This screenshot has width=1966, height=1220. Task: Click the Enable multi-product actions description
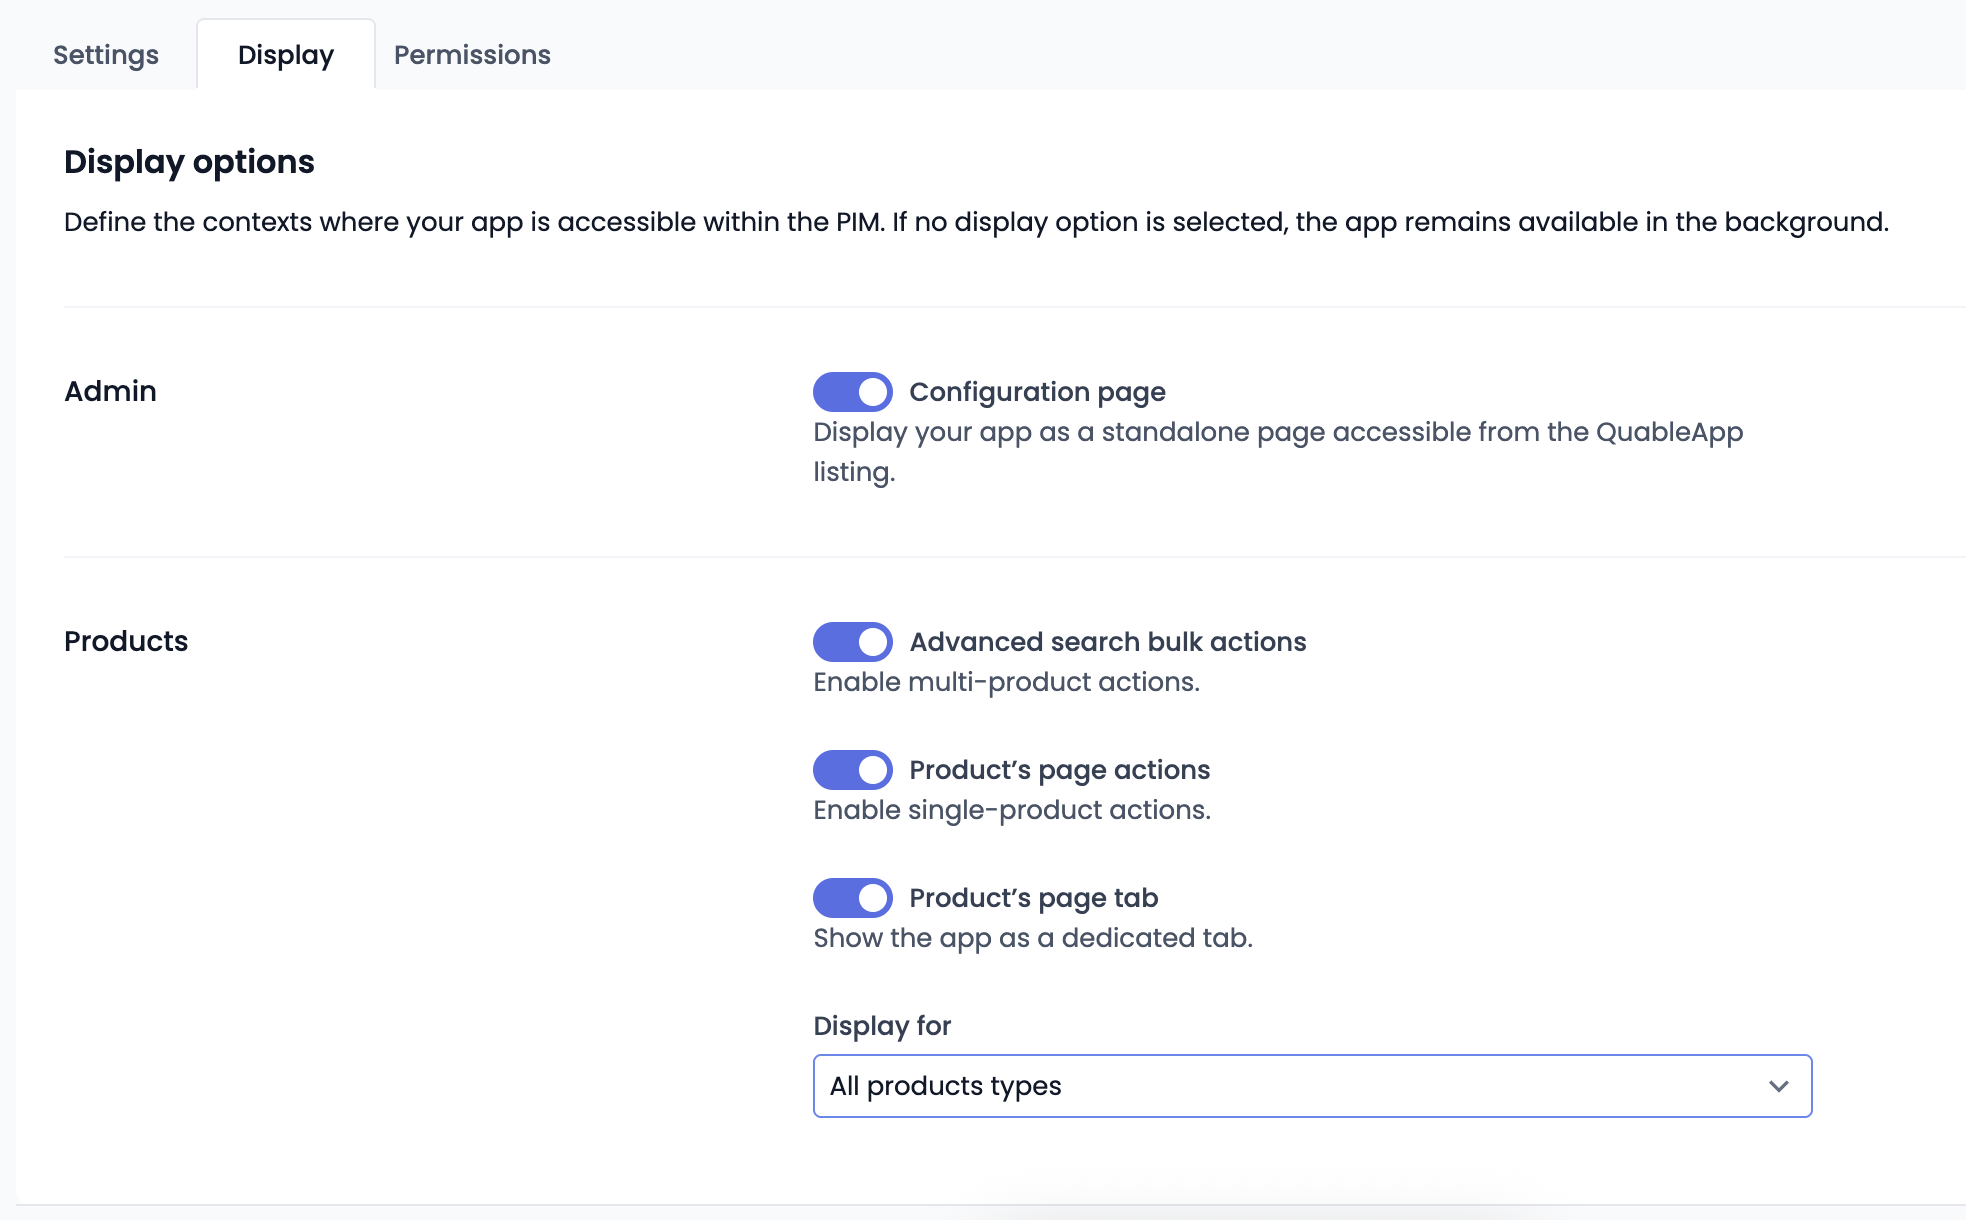pyautogui.click(x=1006, y=682)
